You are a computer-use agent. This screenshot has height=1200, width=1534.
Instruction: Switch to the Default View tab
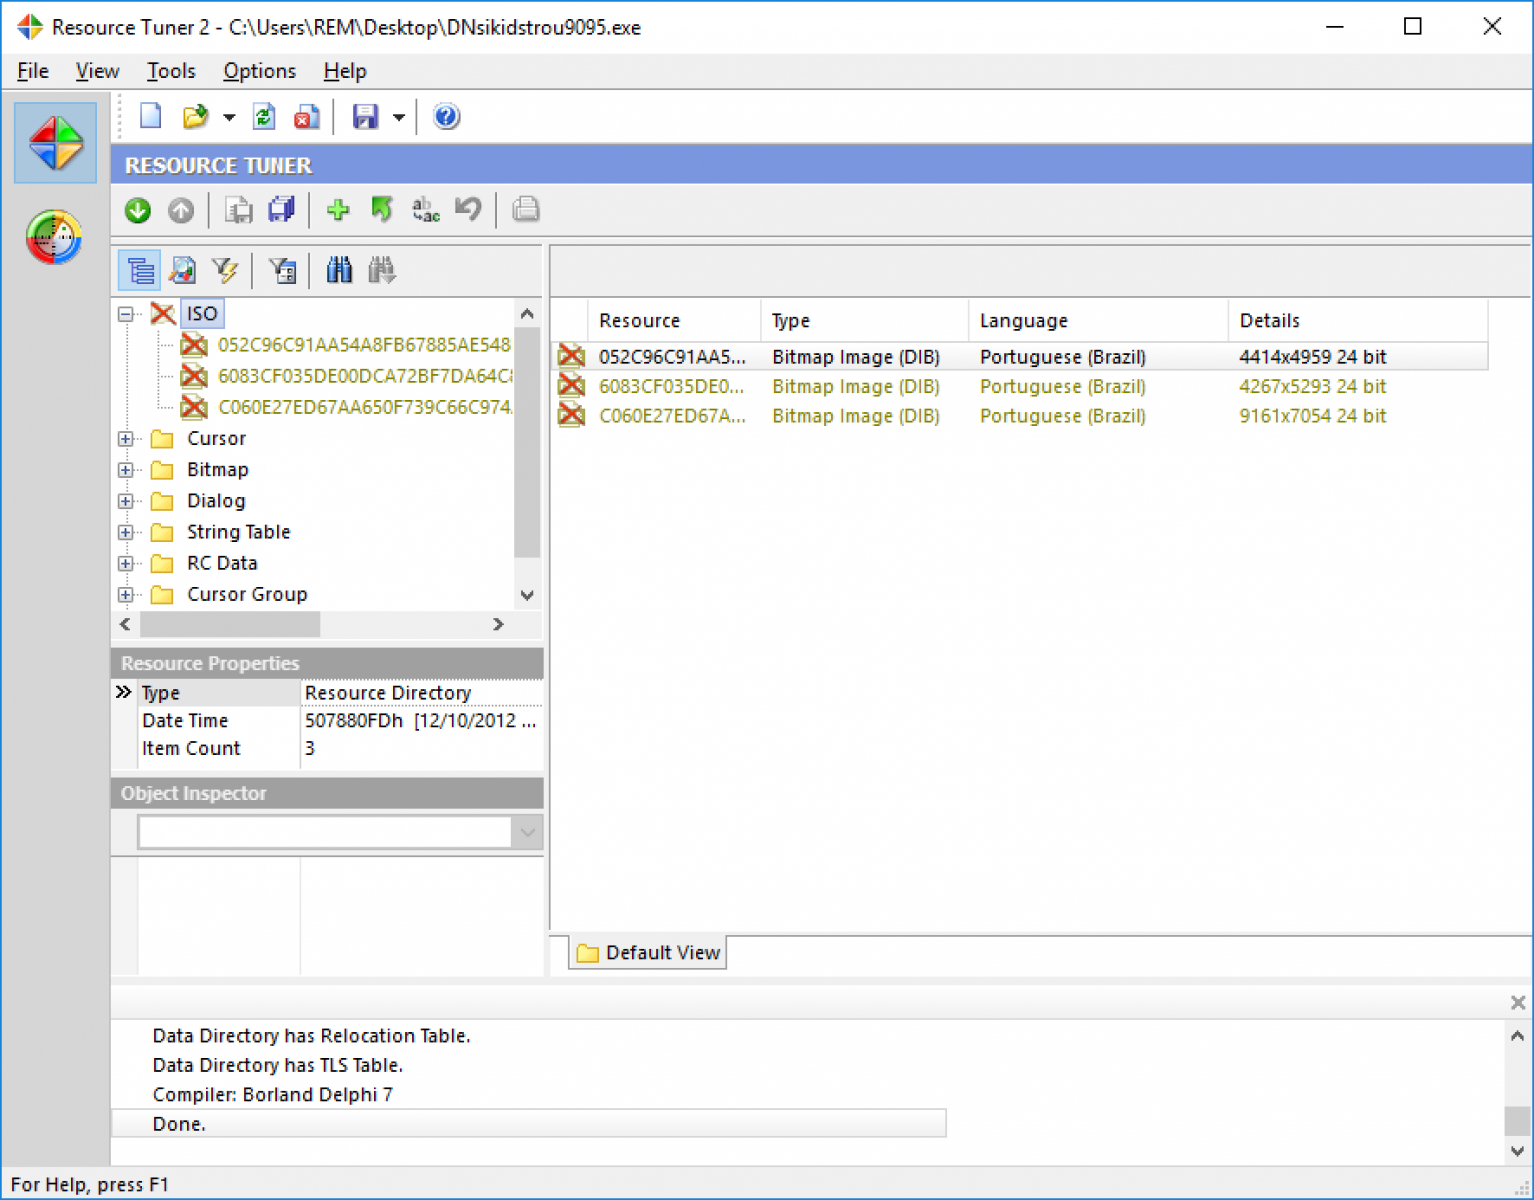pyautogui.click(x=648, y=953)
